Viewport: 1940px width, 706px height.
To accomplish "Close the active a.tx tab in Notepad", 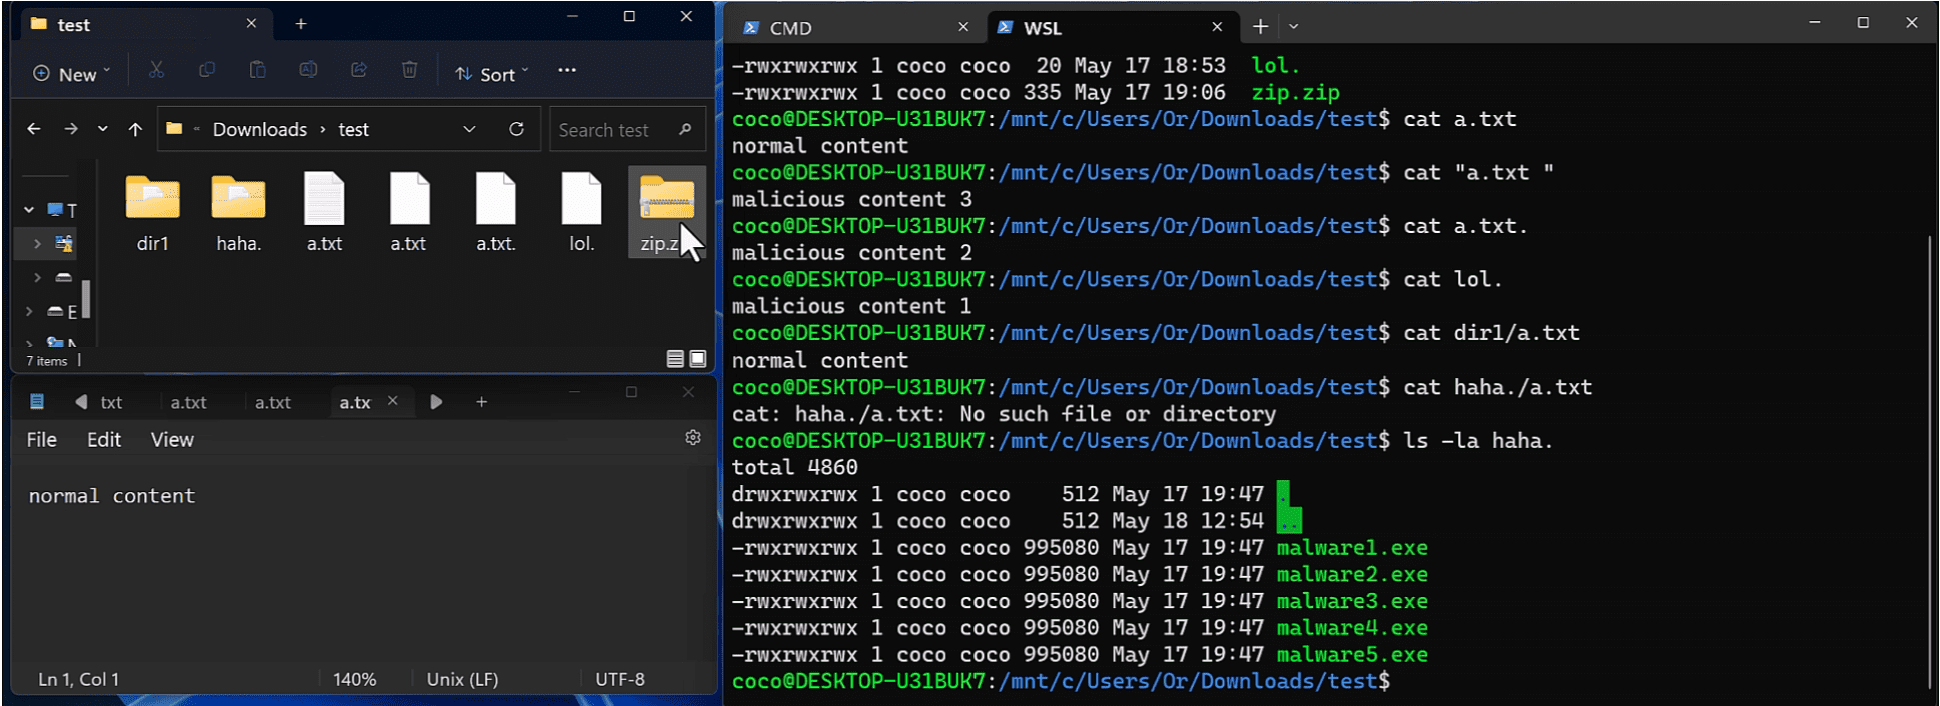I will [393, 401].
